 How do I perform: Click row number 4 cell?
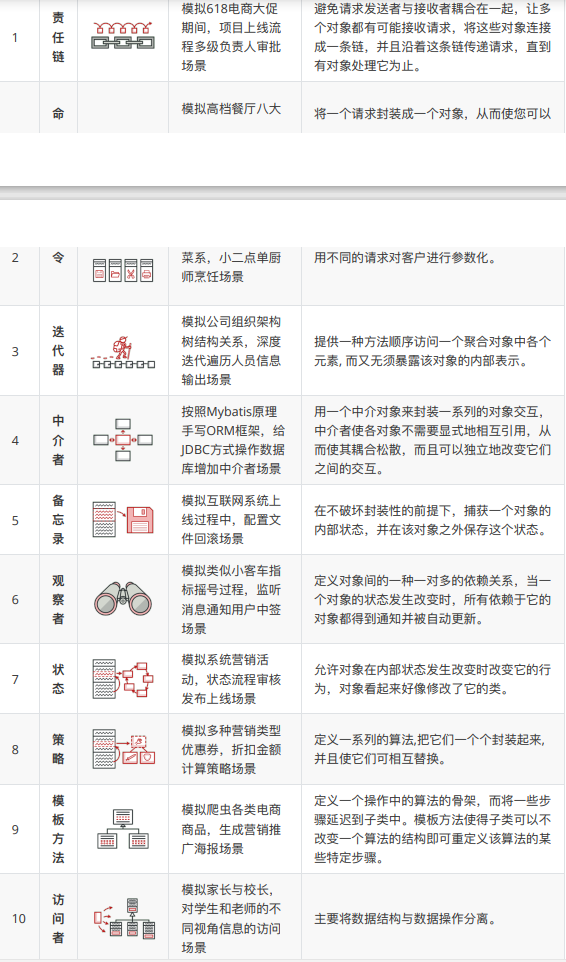point(20,440)
